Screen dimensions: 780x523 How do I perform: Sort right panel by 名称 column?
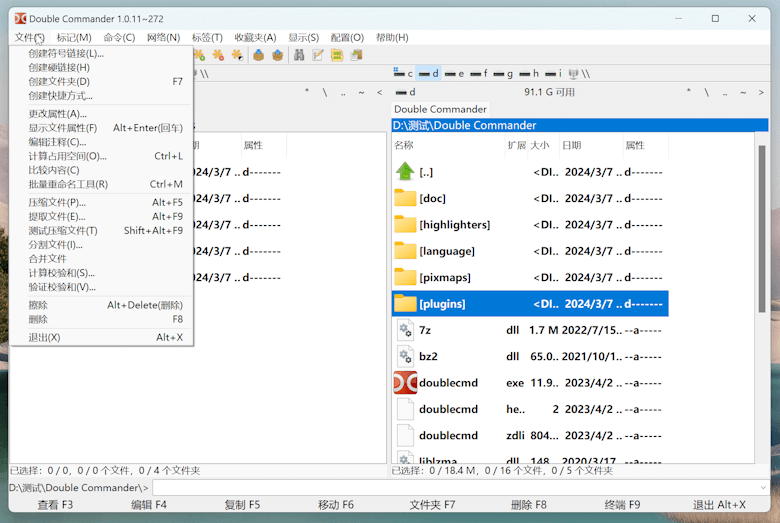click(448, 145)
